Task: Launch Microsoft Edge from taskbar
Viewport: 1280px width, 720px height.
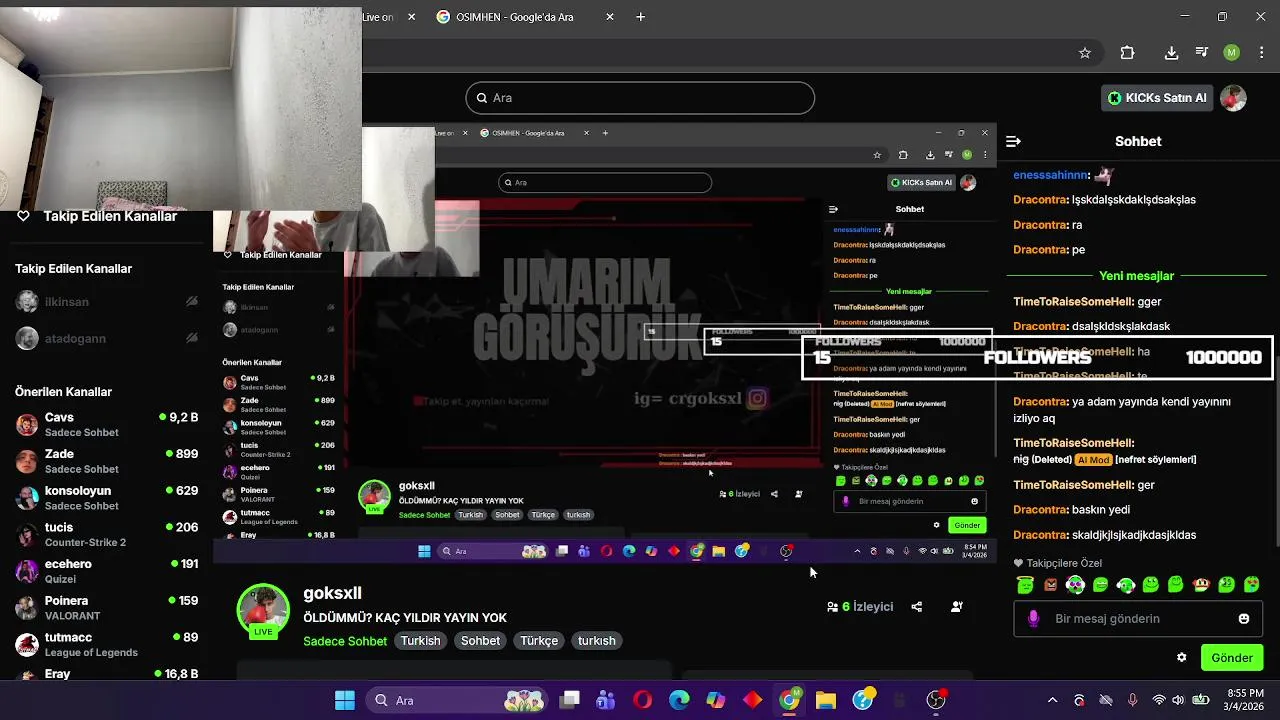Action: [679, 700]
